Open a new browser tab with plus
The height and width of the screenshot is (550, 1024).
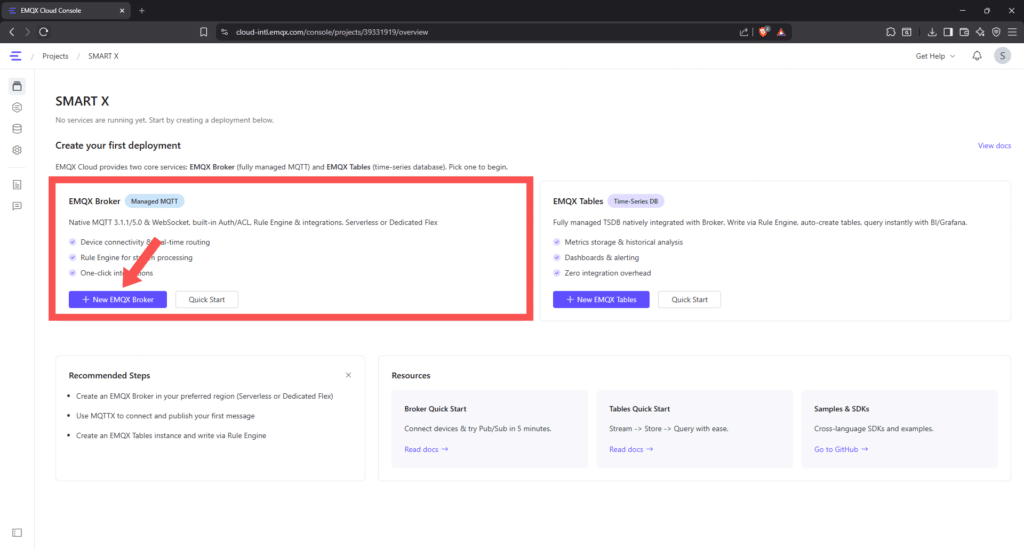142,10
